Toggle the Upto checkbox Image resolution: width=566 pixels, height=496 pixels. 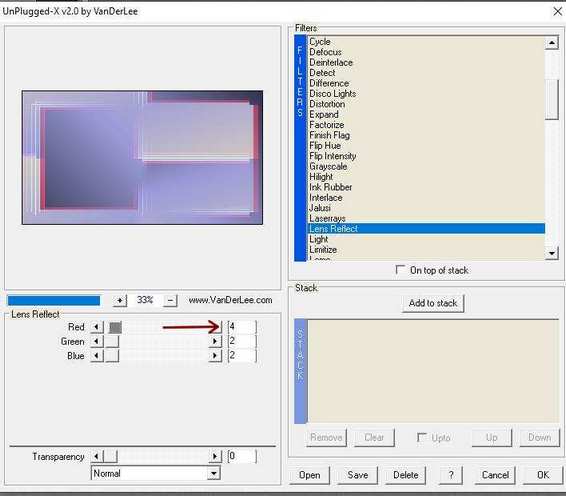[422, 438]
